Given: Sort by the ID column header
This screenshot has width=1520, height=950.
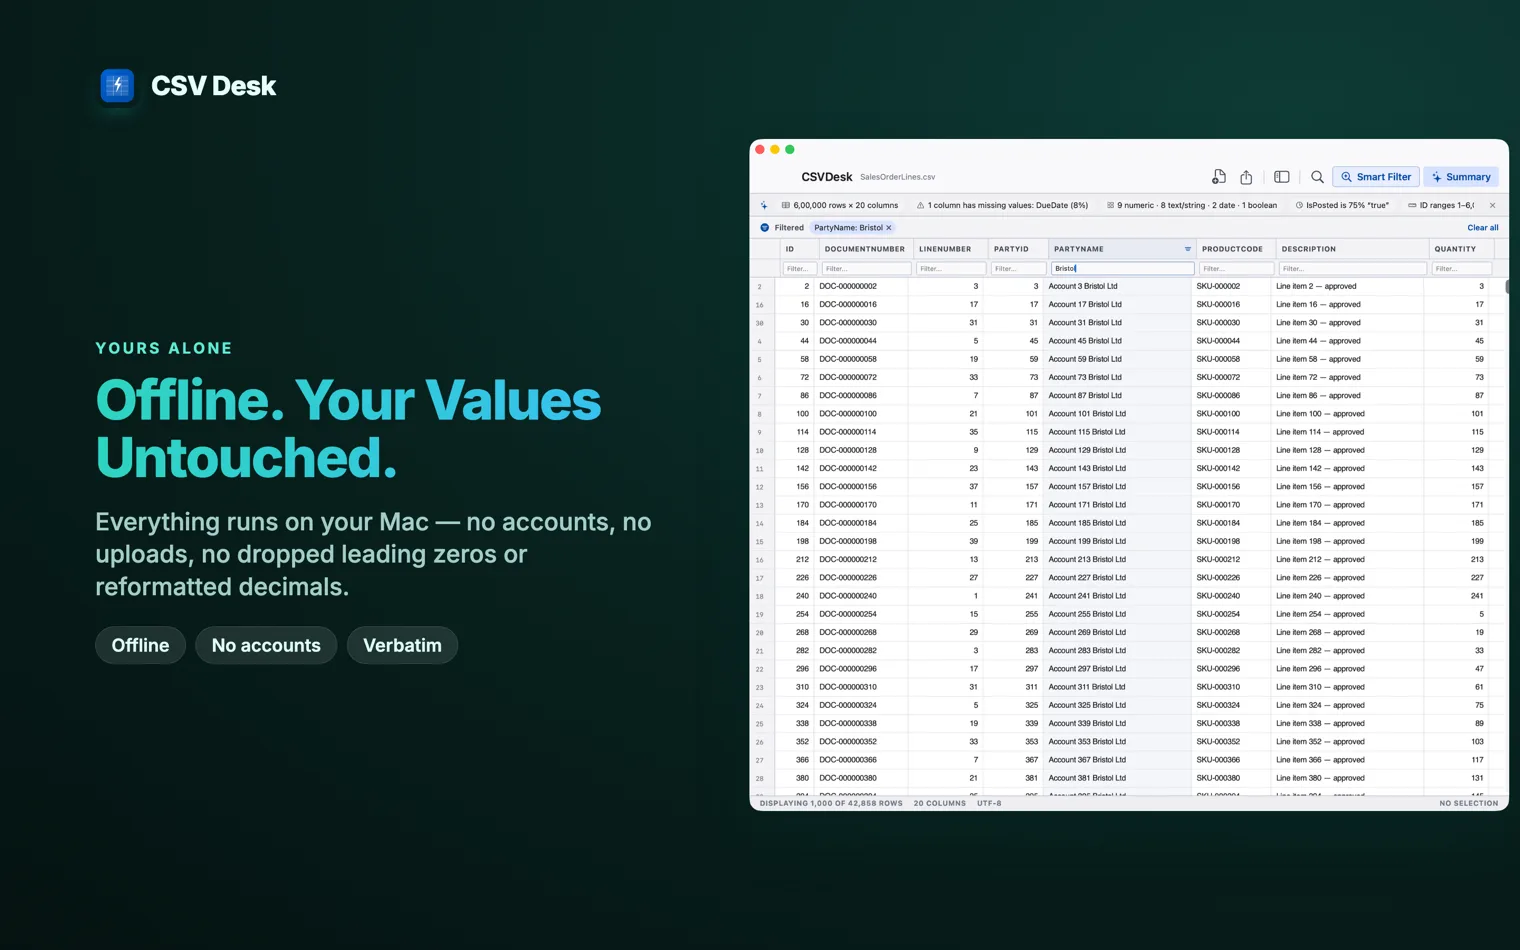Looking at the screenshot, I should (799, 249).
